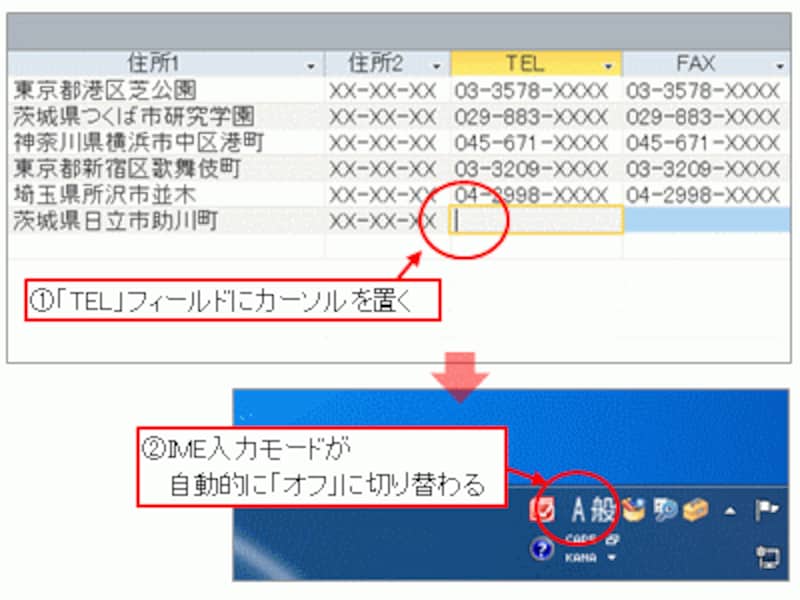This screenshot has height=600, width=800.
Task: Click the cell 東京都港区芝公園
Action: 166,90
